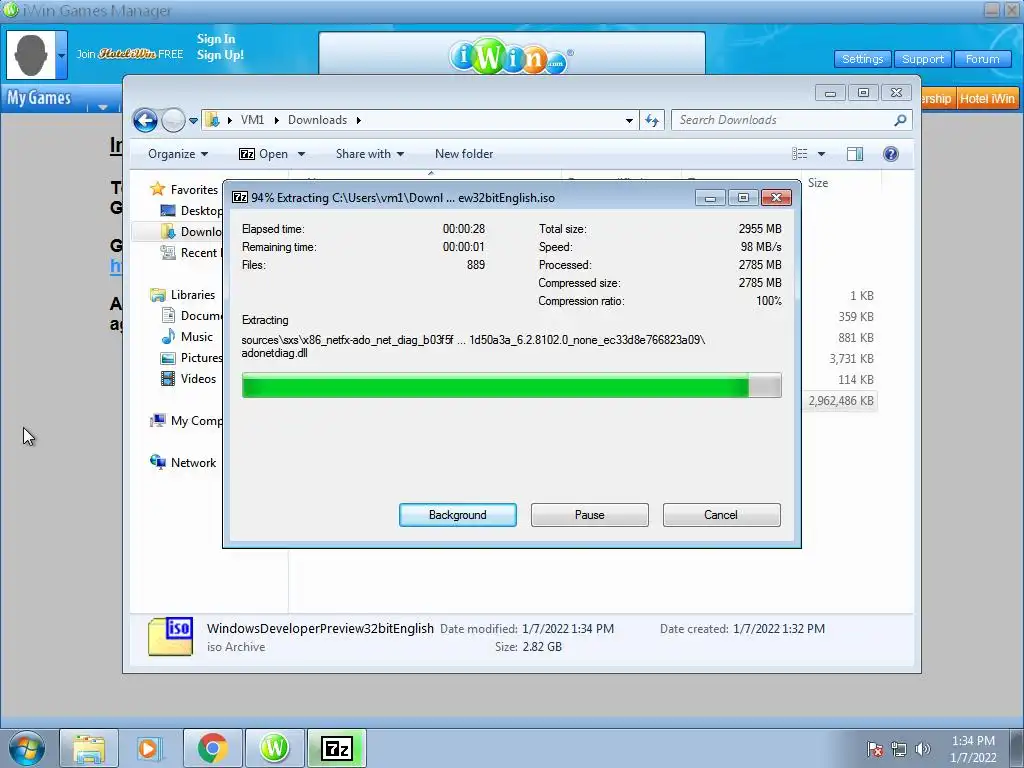This screenshot has width=1024, height=768.
Task: Click the iWin logo banner
Action: 511,57
